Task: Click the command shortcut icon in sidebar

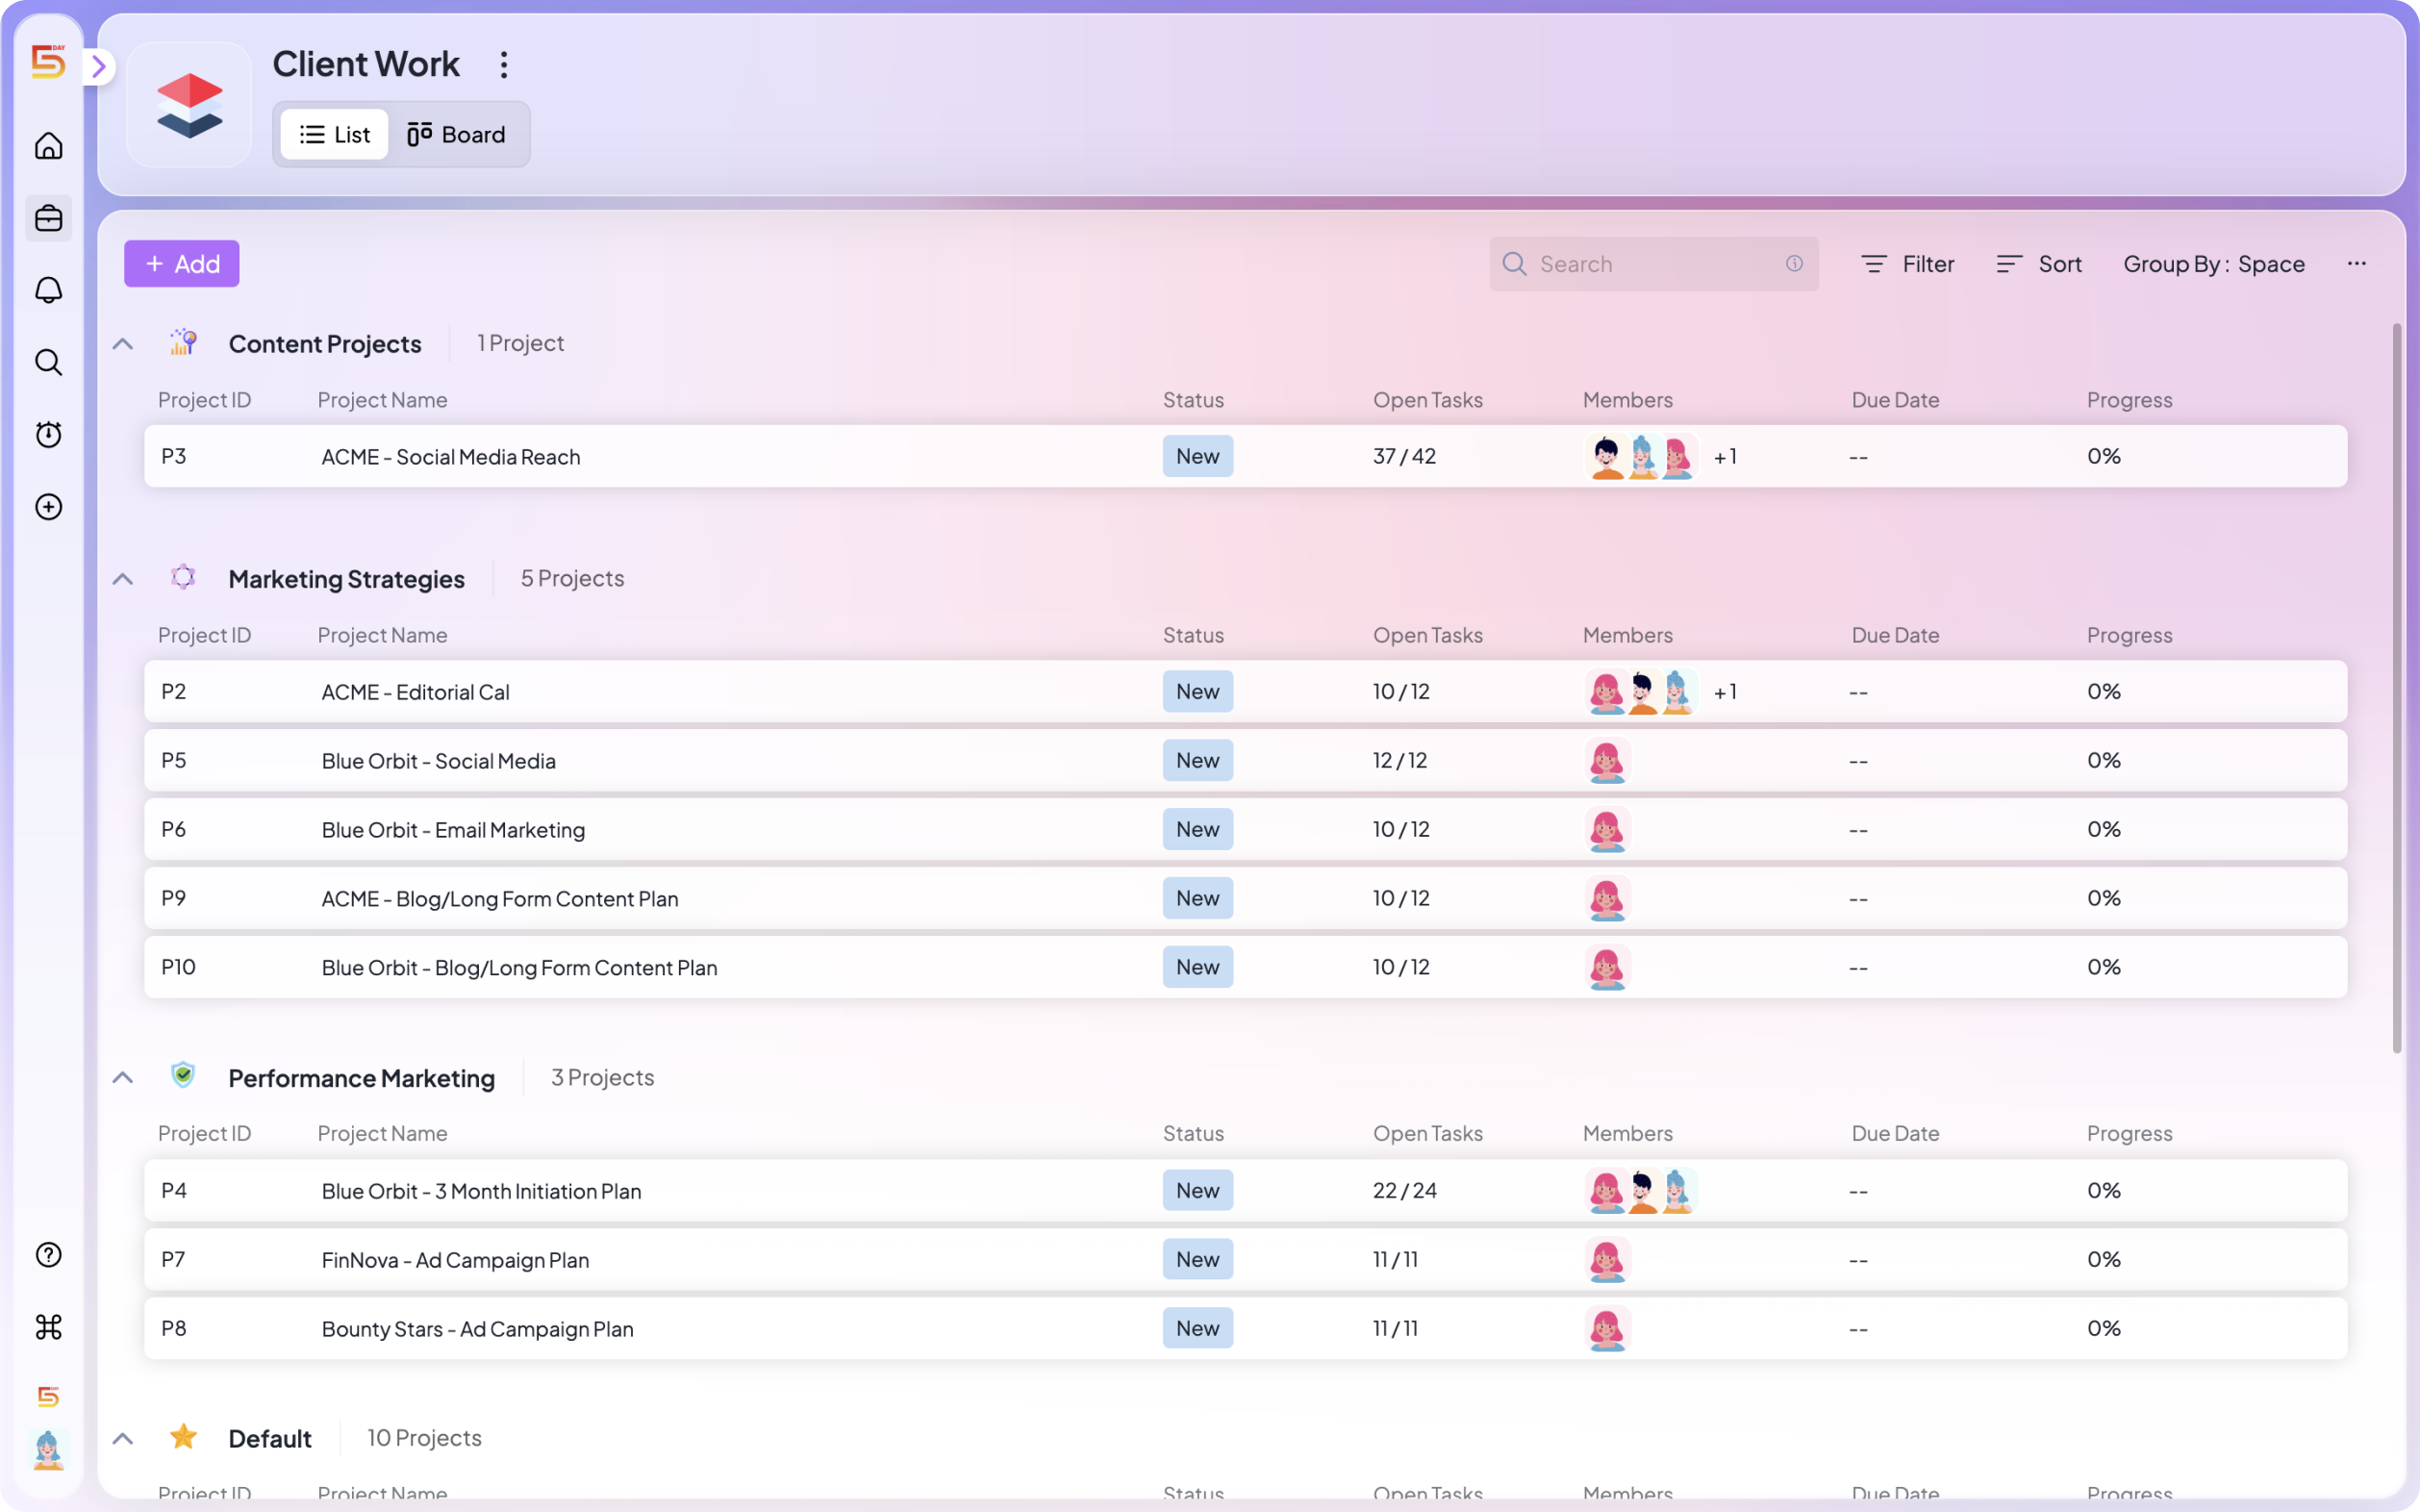Action: point(48,1326)
